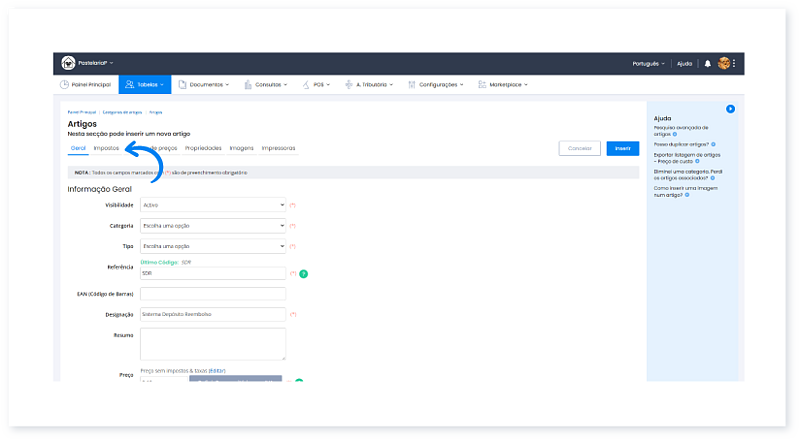This screenshot has width=800, height=441.
Task: Click the notification bell icon
Action: 708,63
